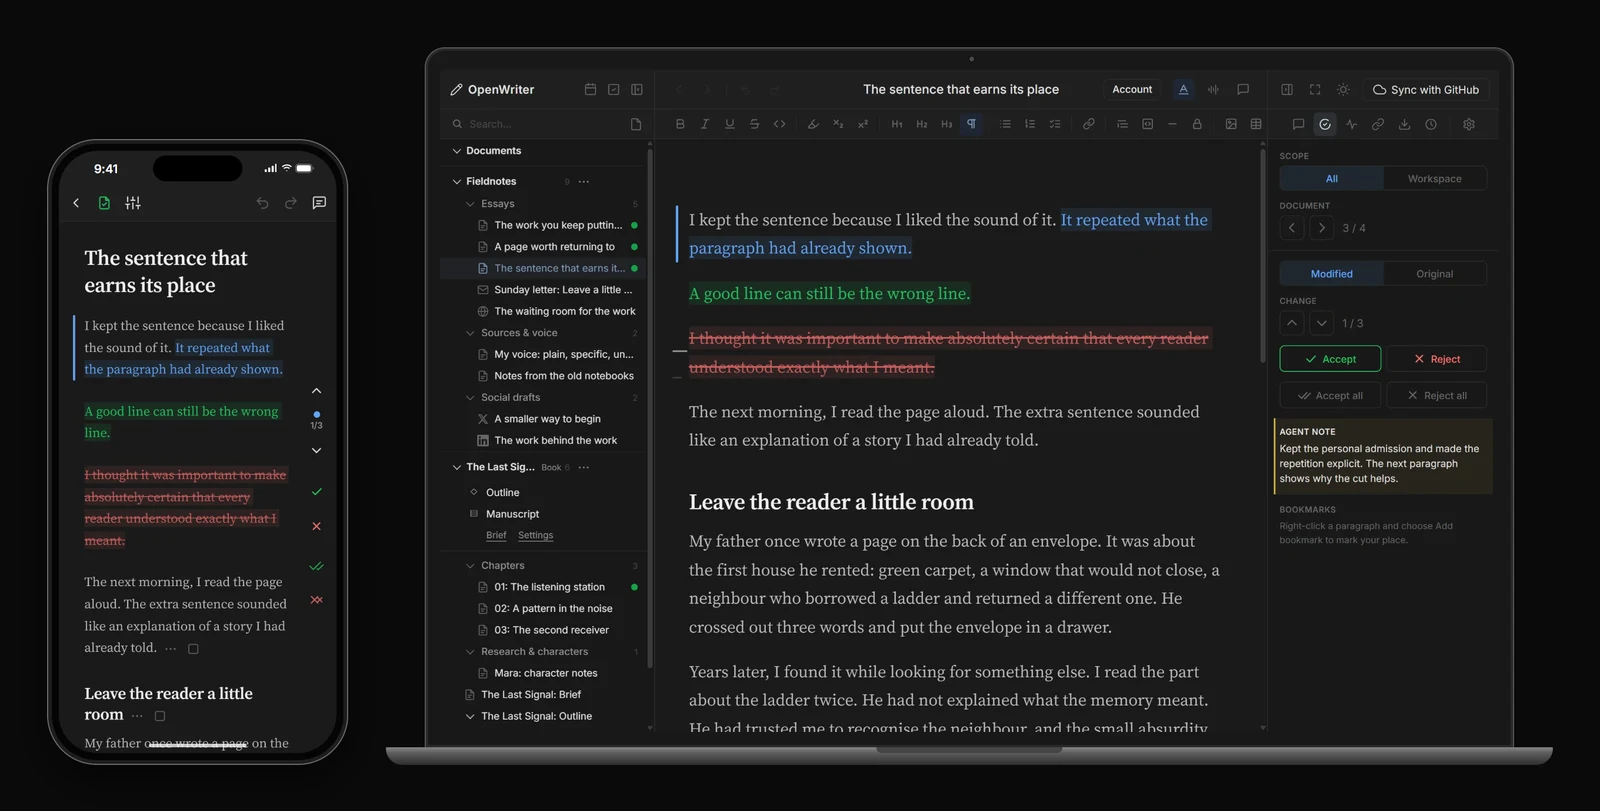The height and width of the screenshot is (811, 1600).
Task: Reject the current change
Action: click(1436, 359)
